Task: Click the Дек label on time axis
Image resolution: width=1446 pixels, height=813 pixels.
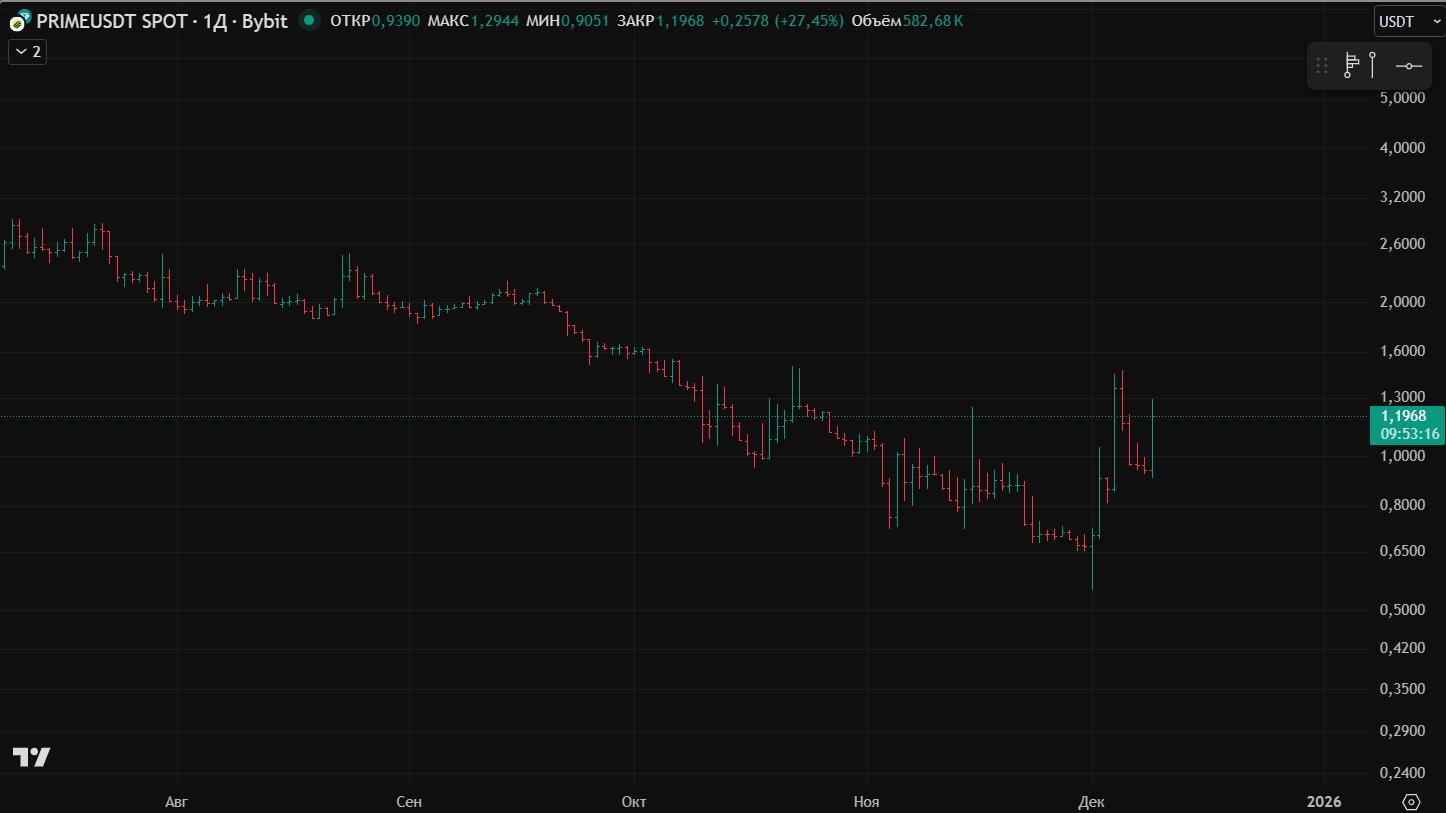Action: (x=1092, y=801)
